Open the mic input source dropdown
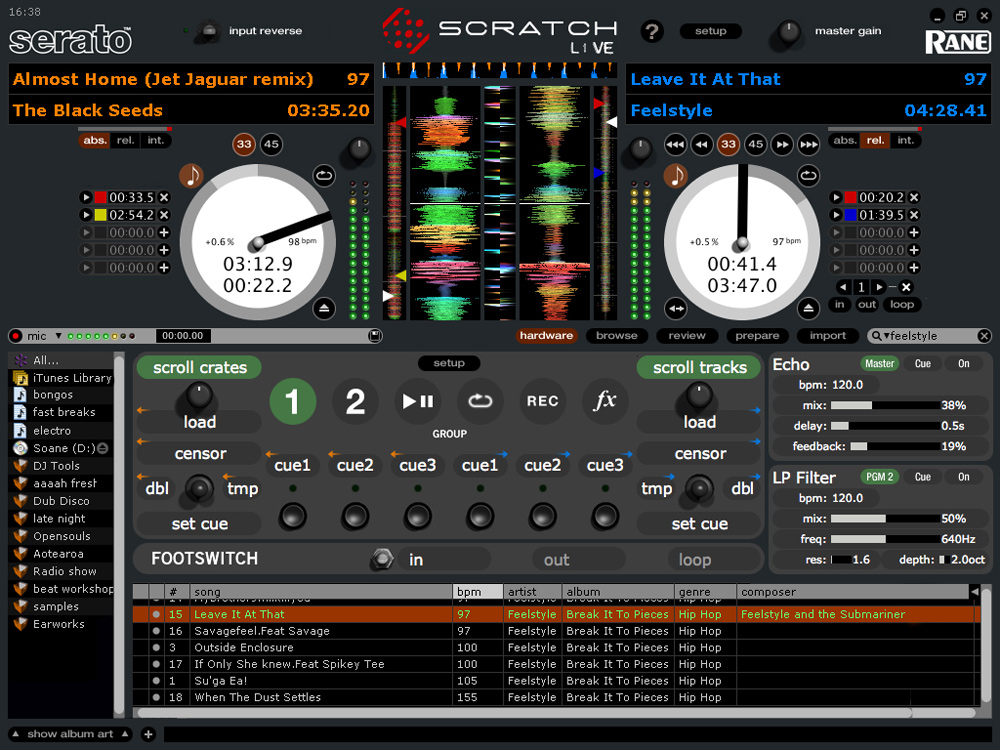The height and width of the screenshot is (750, 1000). coord(58,335)
